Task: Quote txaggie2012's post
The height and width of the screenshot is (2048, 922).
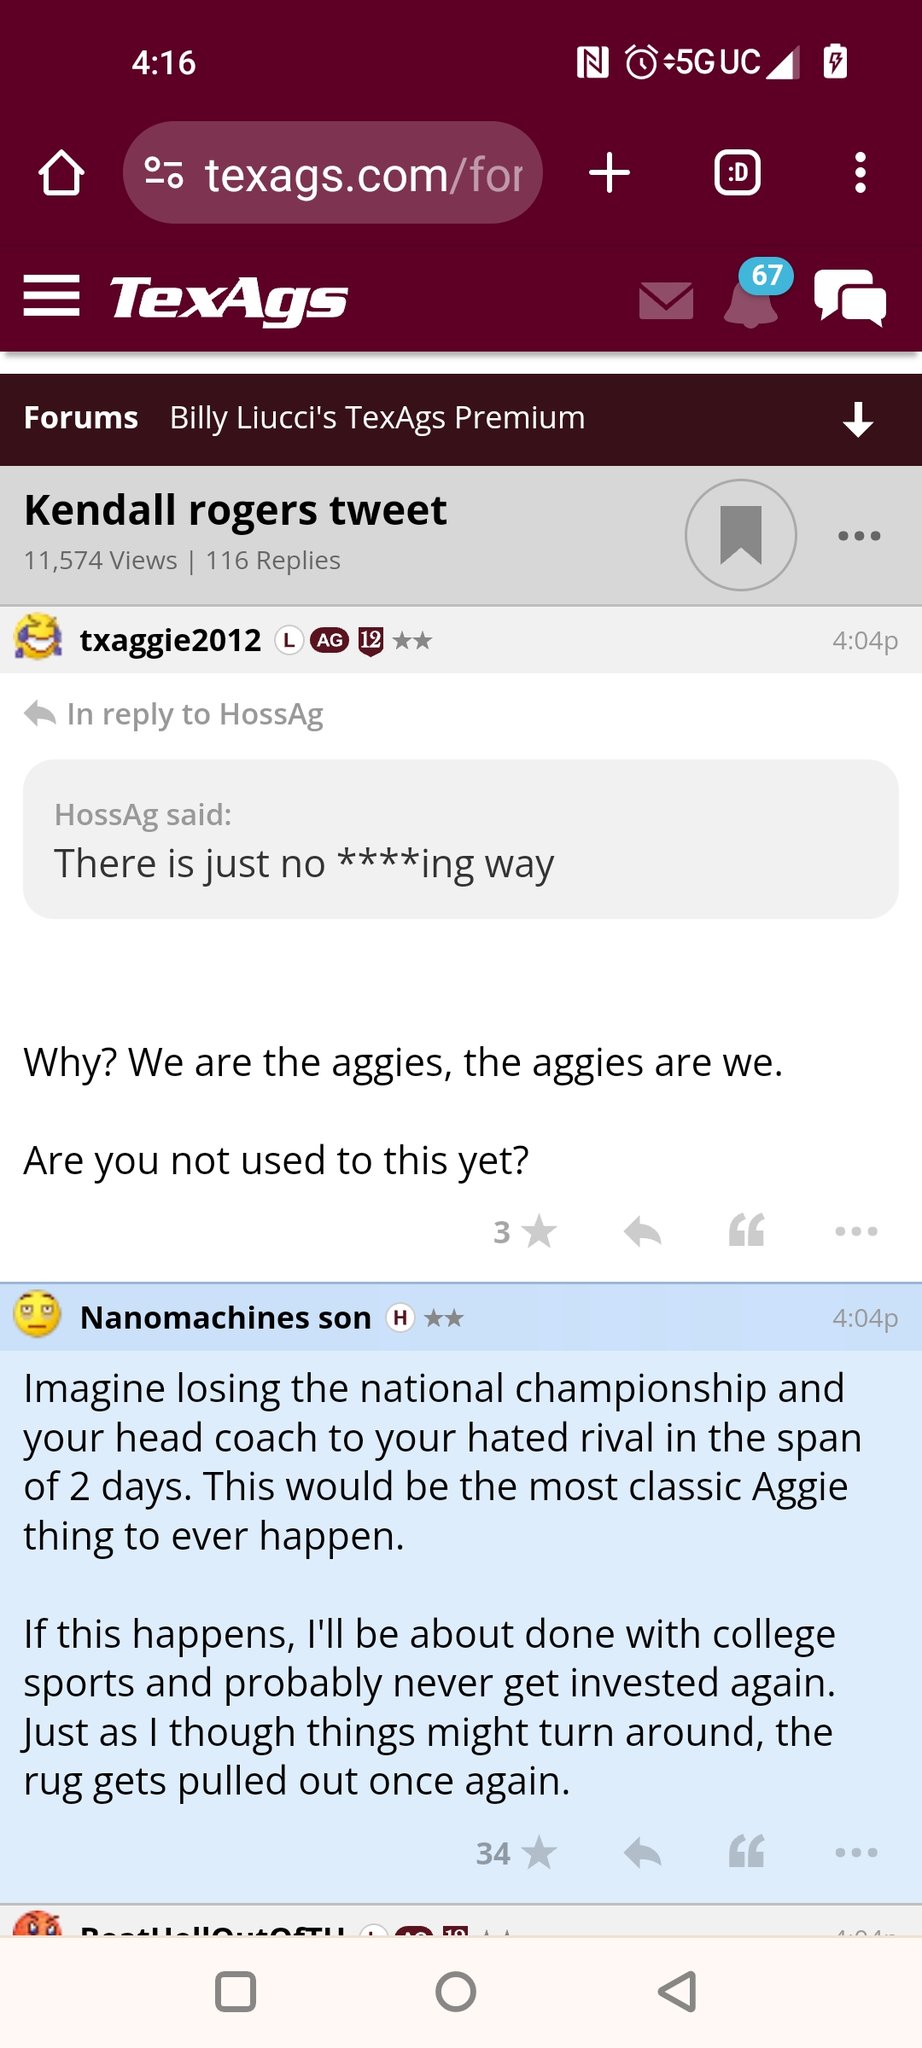Action: coord(747,1231)
